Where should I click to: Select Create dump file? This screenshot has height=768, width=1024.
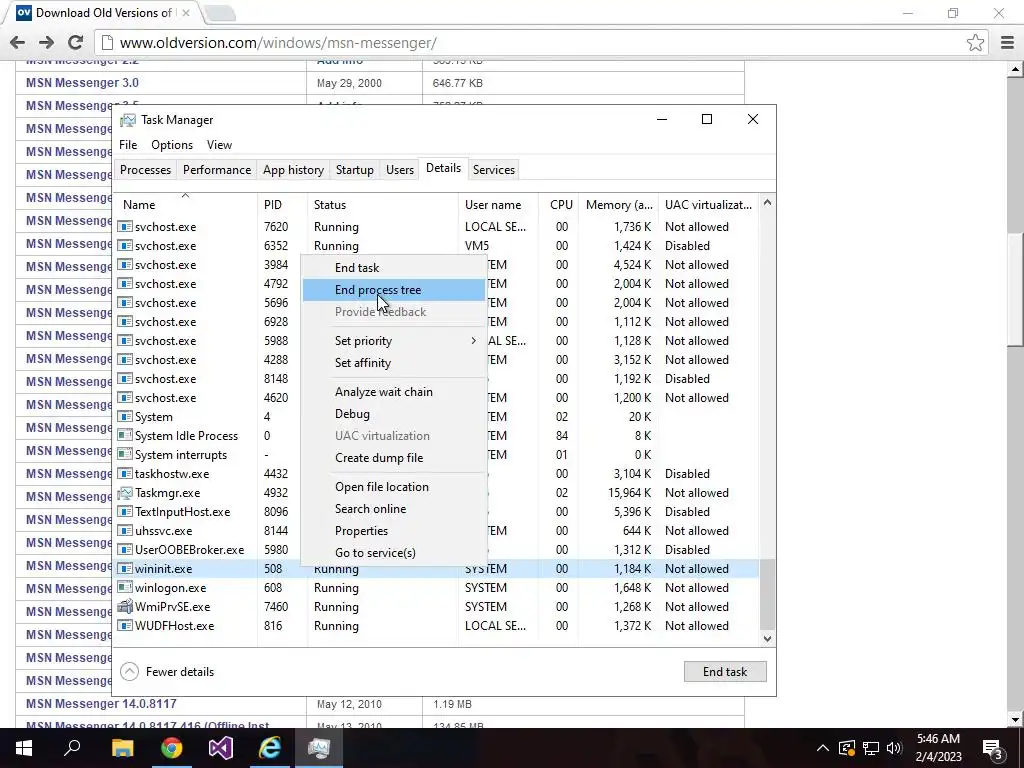tap(394, 458)
